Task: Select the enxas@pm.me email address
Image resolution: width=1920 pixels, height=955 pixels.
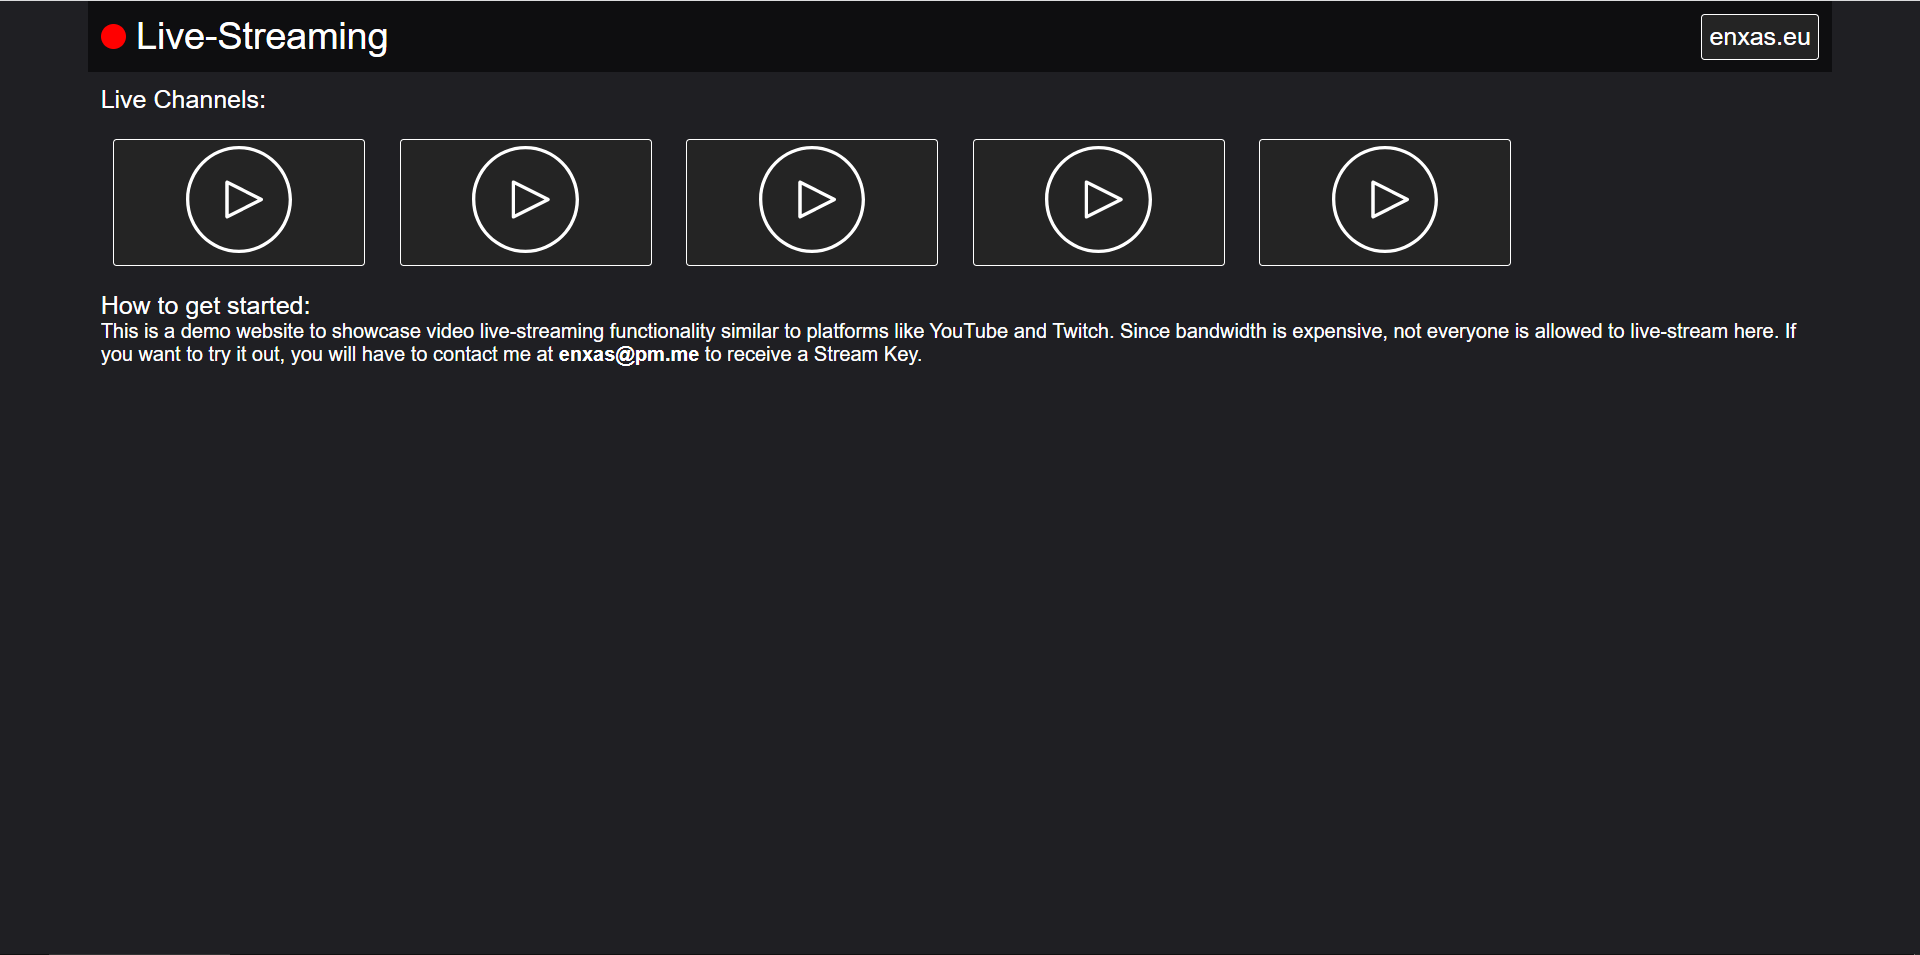Action: [x=628, y=354]
